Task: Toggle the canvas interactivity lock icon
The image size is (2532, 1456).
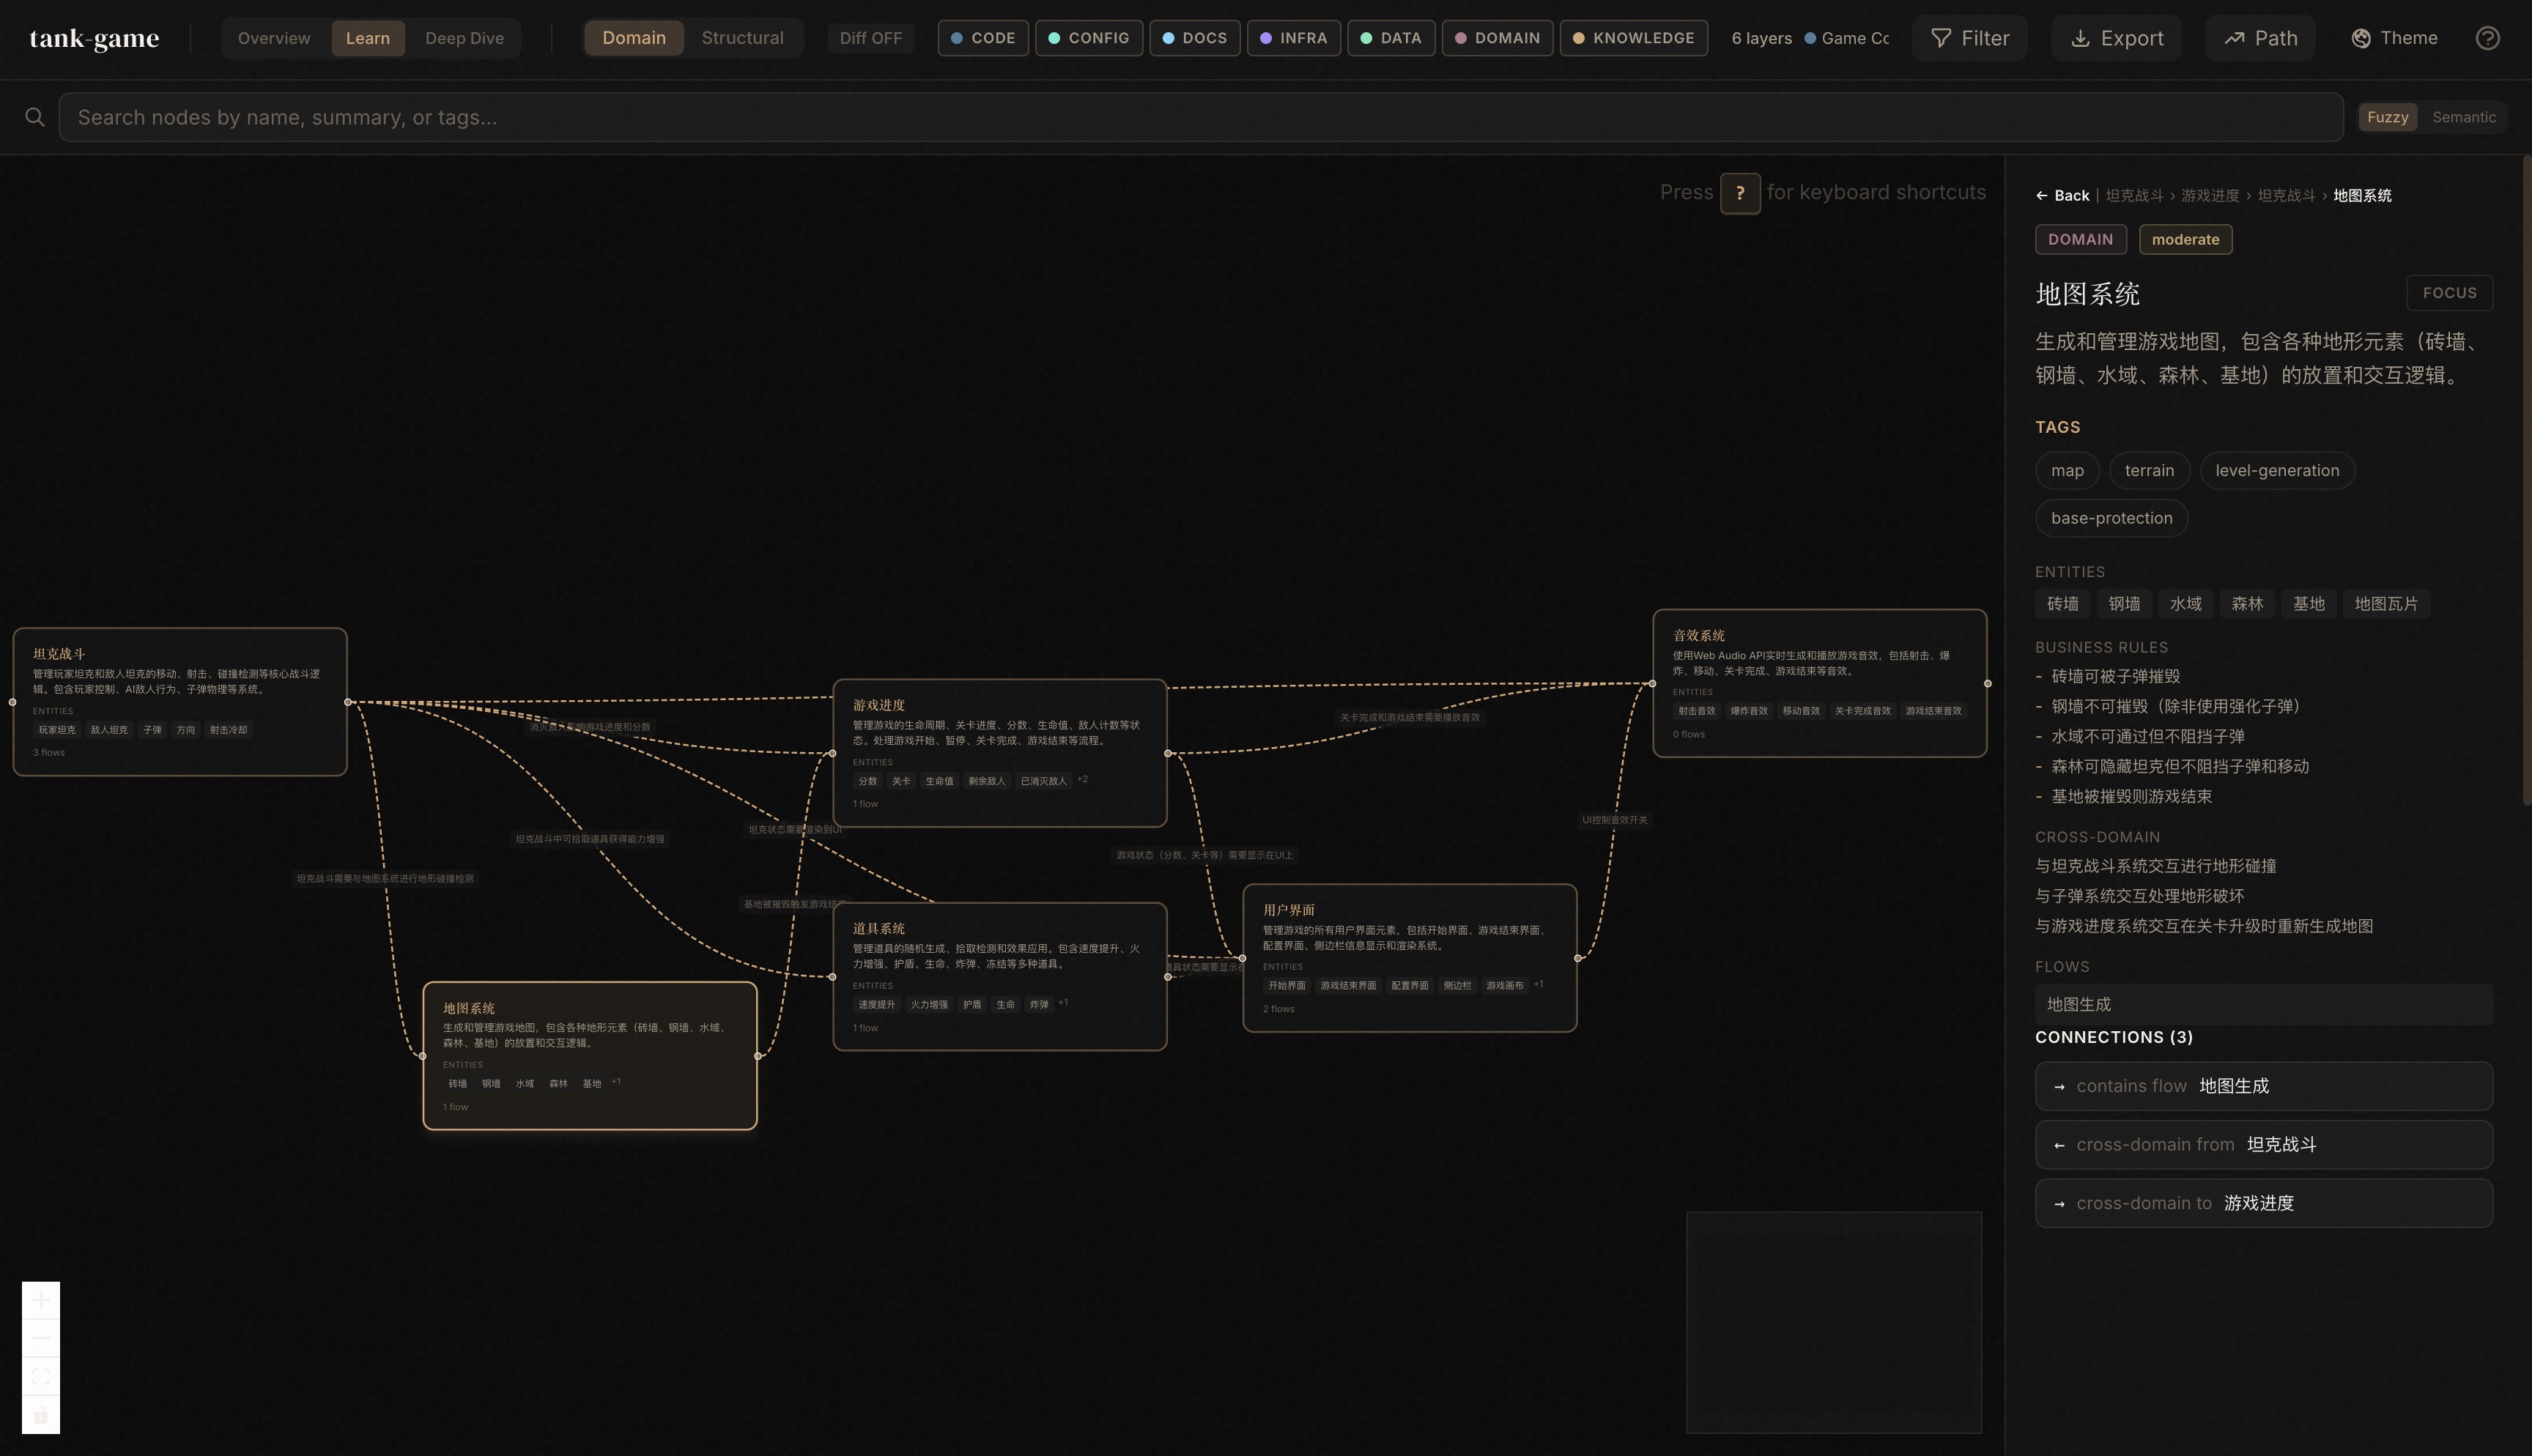Action: (41, 1415)
